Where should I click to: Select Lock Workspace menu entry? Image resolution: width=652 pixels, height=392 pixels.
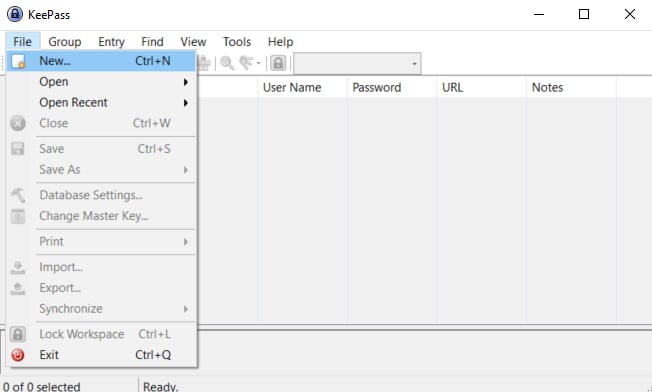[x=101, y=334]
